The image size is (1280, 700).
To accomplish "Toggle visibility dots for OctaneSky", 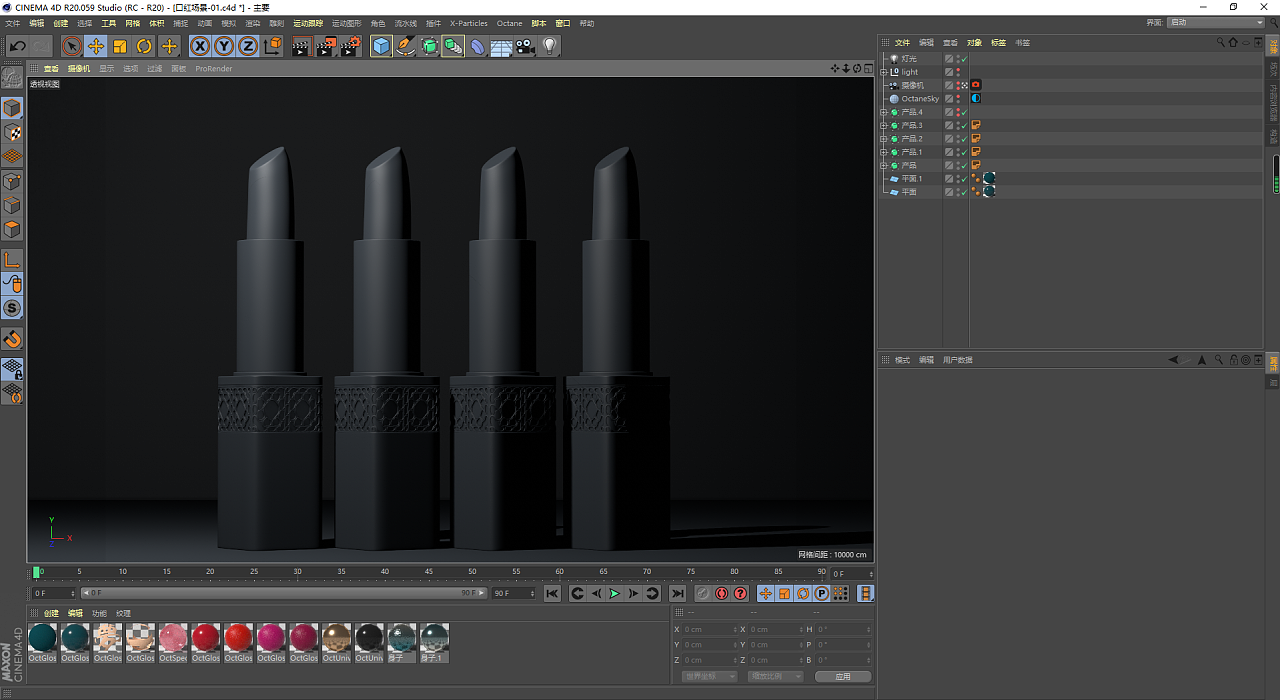I will point(958,99).
